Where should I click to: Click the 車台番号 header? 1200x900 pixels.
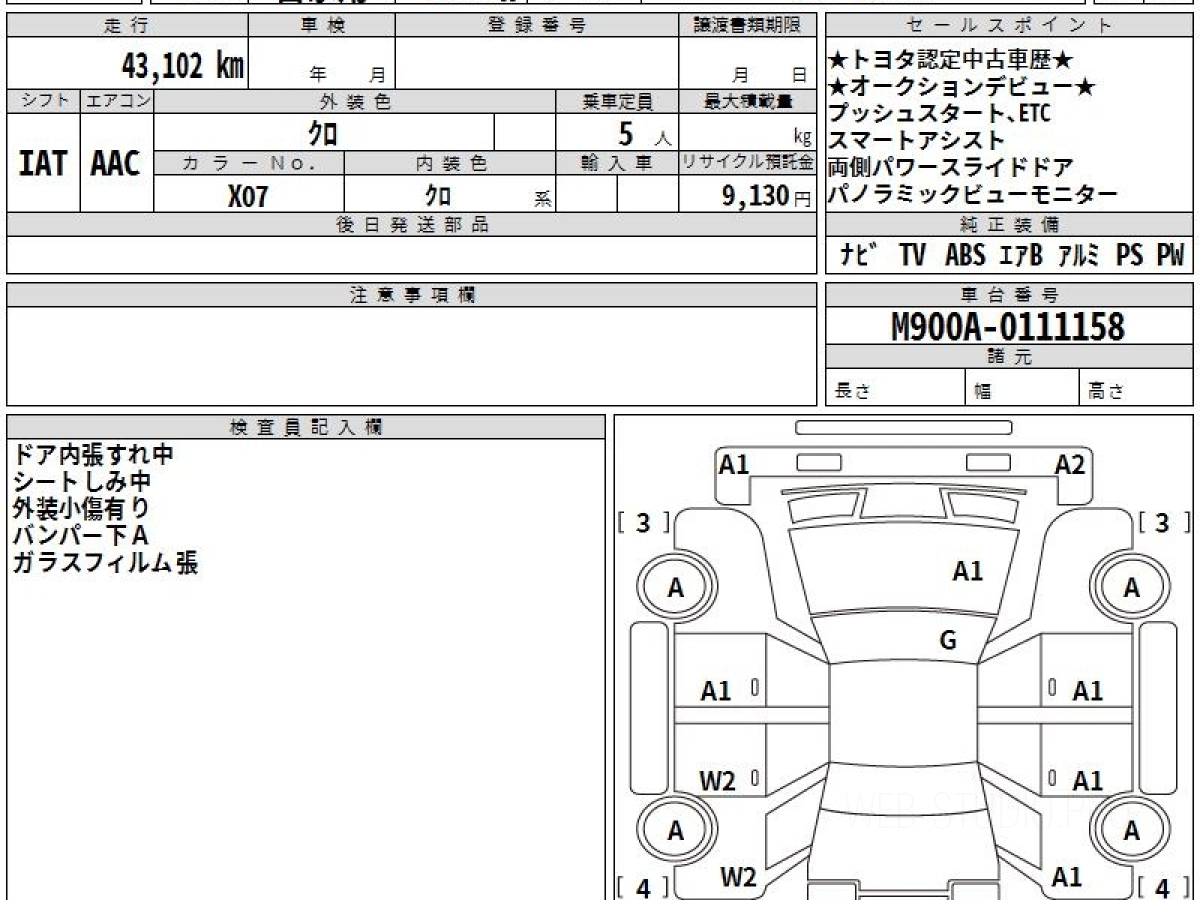tap(1009, 294)
